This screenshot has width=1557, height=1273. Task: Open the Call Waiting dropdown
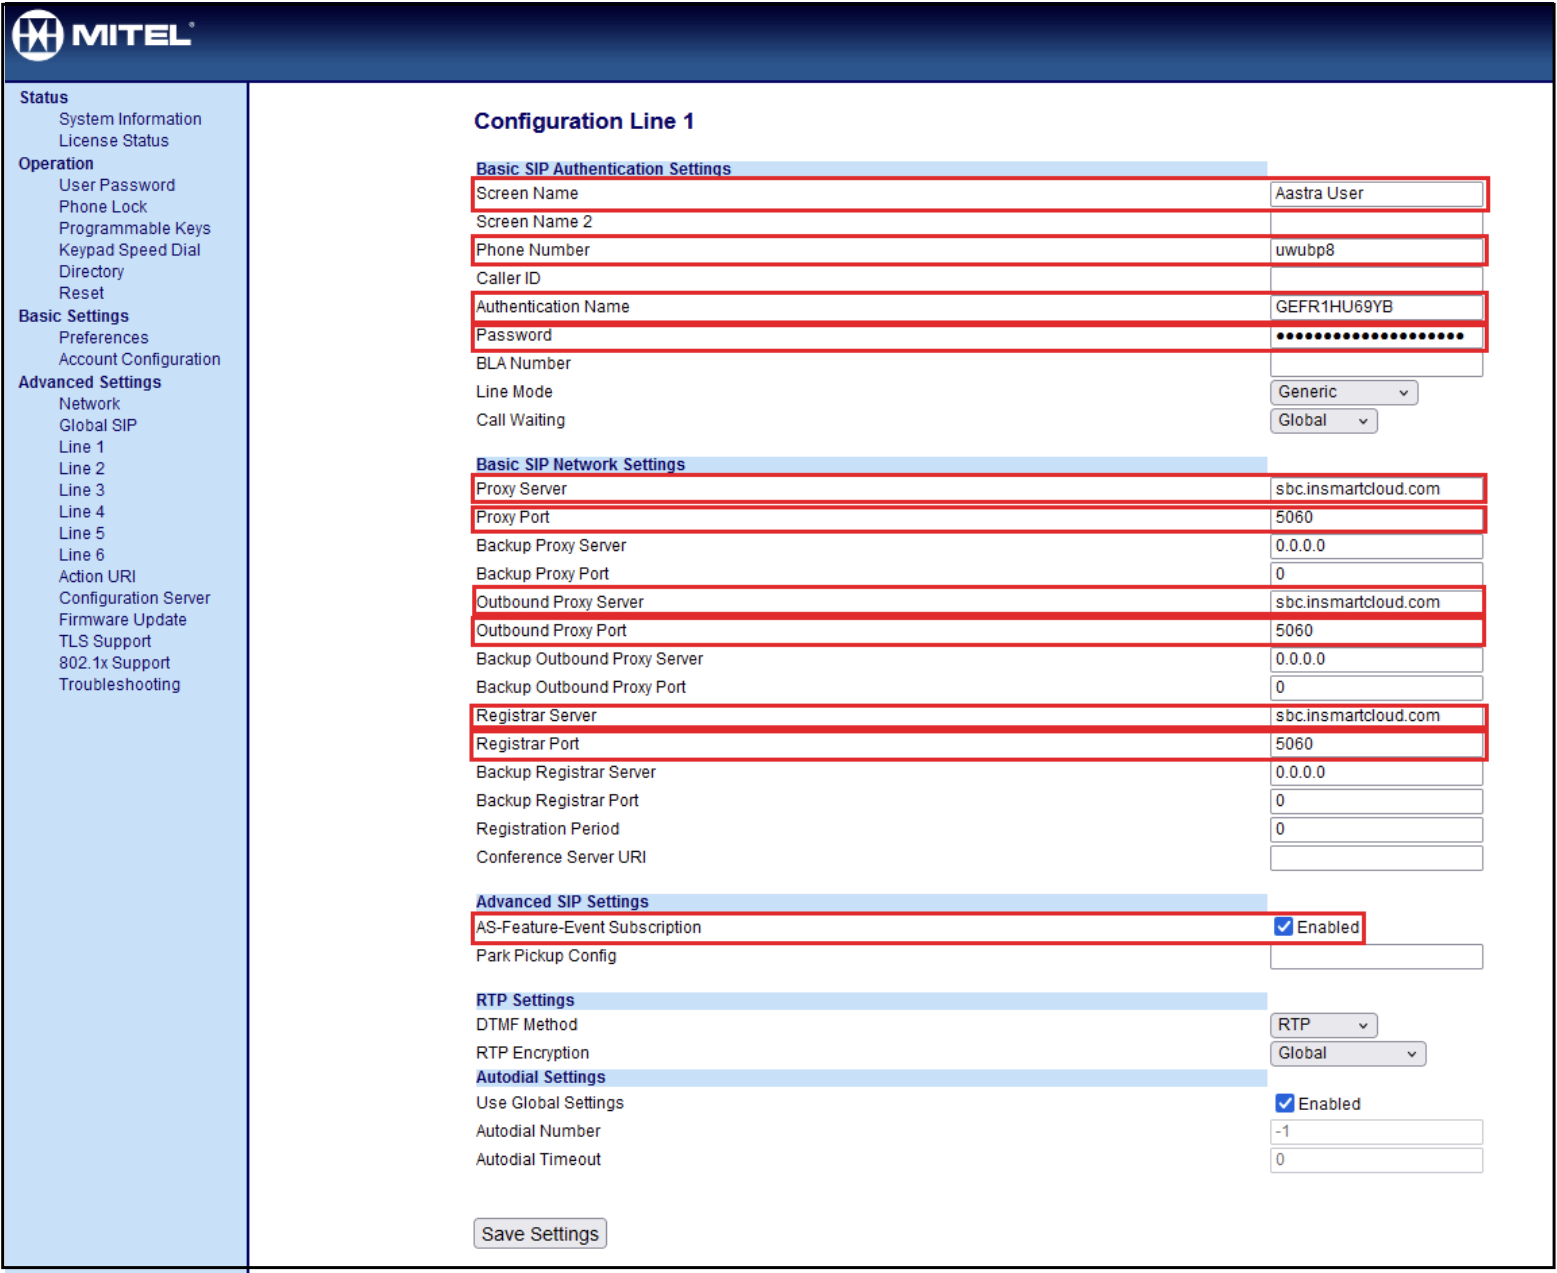point(1323,421)
